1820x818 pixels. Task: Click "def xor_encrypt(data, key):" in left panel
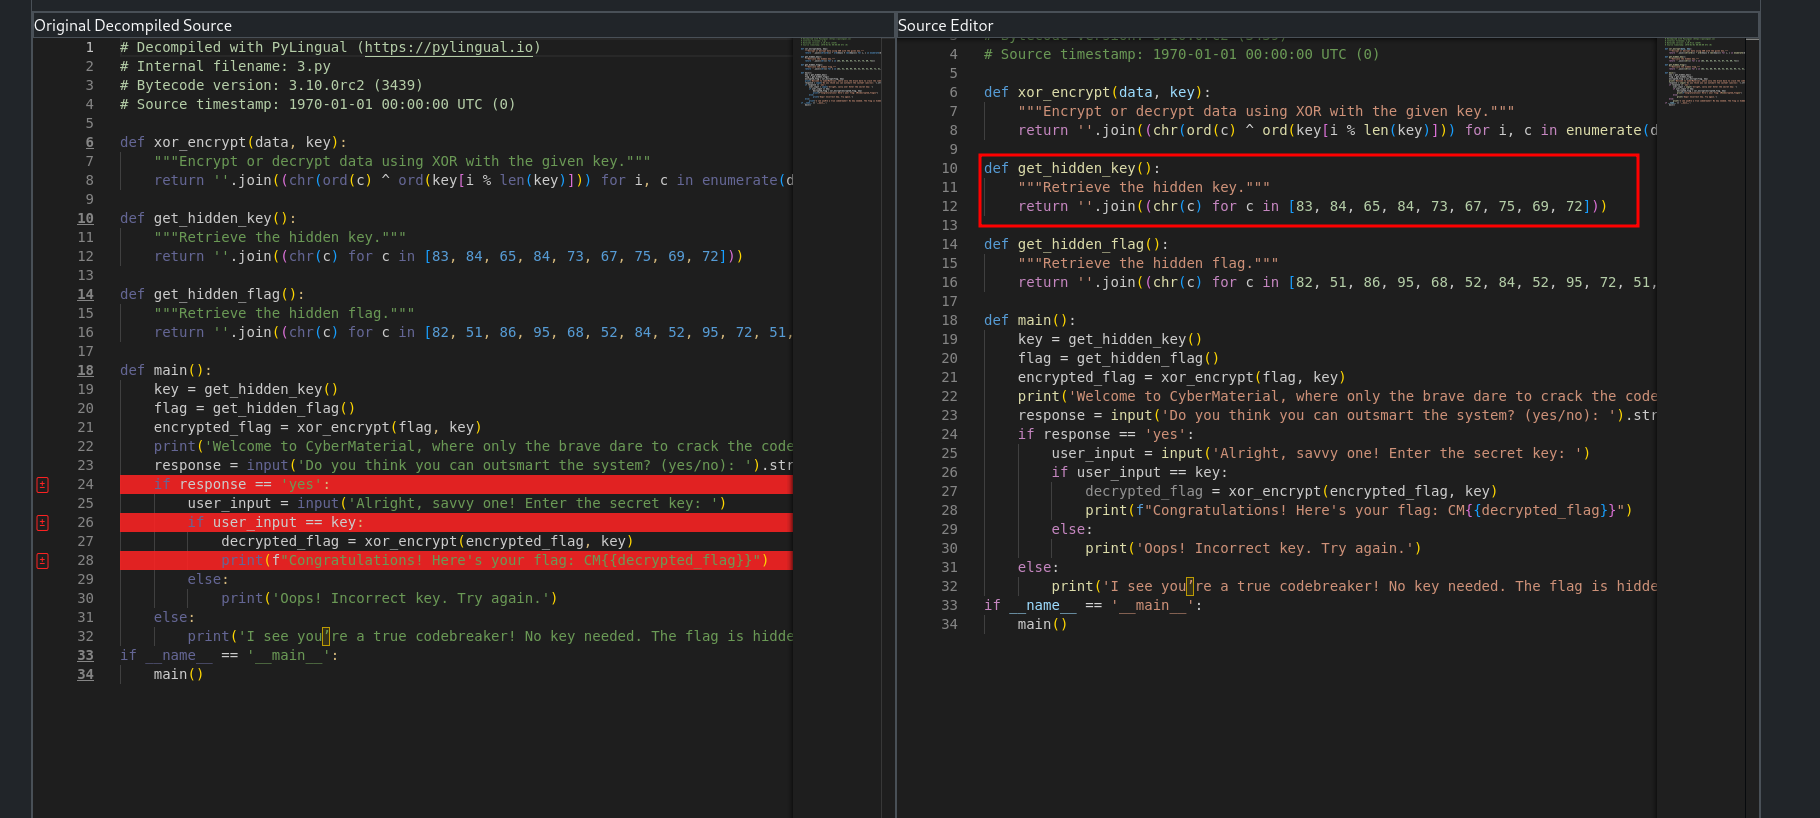pos(233,142)
